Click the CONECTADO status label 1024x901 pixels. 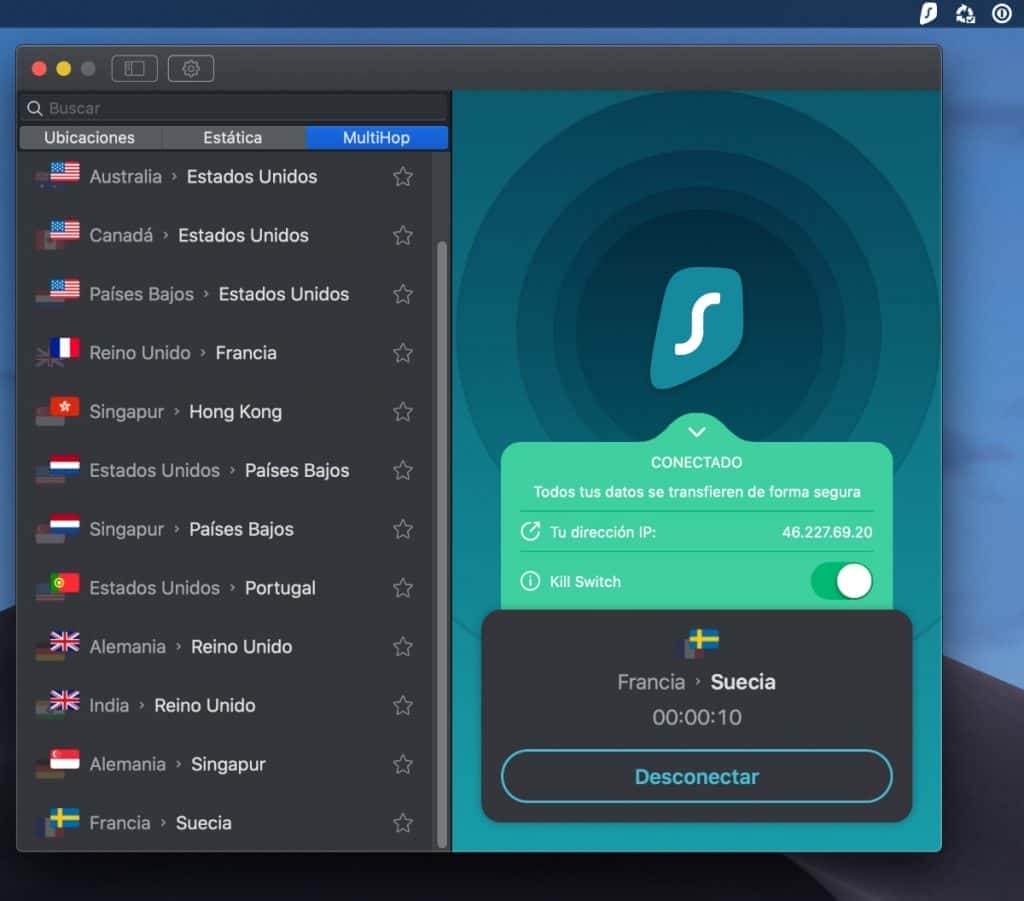(x=696, y=462)
